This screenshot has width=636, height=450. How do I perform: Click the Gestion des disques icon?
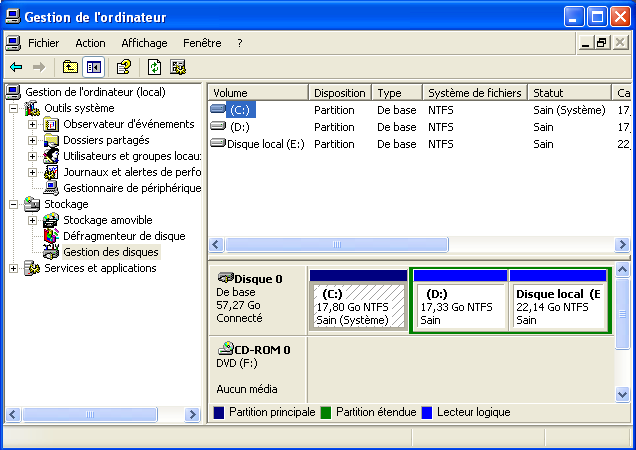click(51, 252)
